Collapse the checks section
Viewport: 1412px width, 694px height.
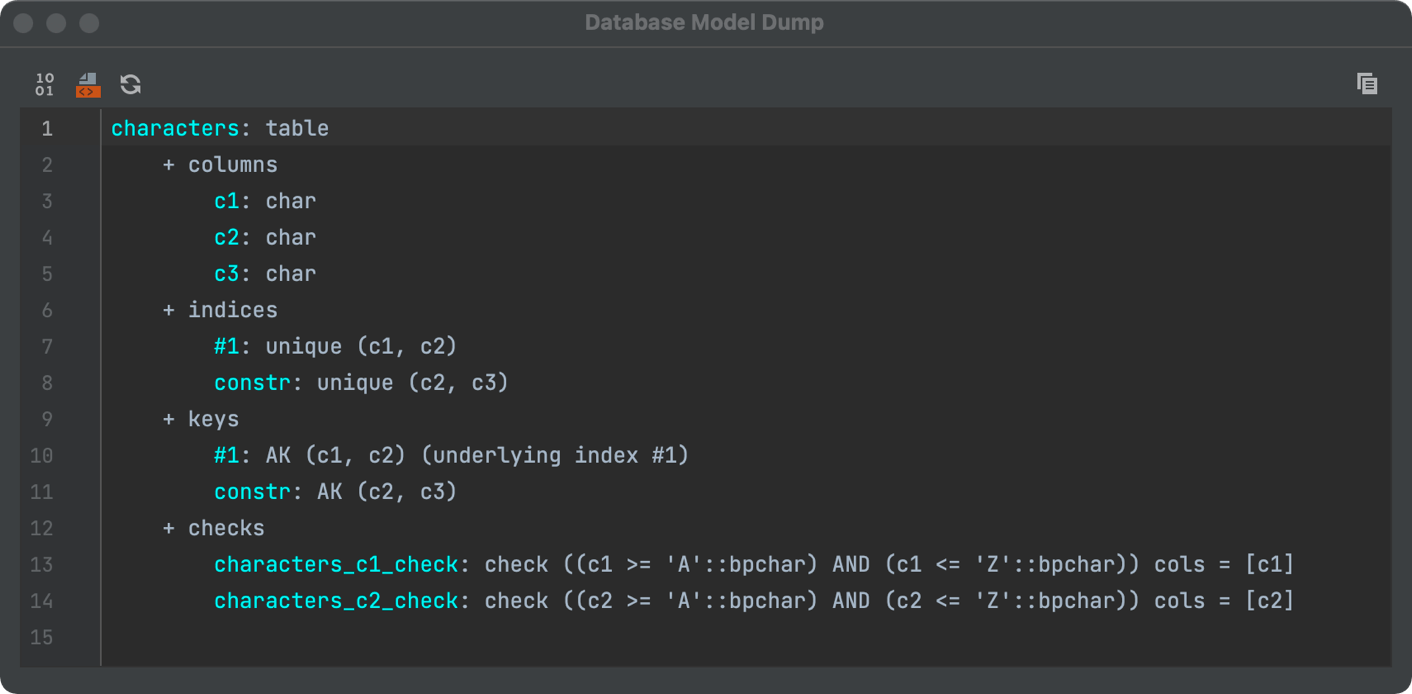point(167,528)
